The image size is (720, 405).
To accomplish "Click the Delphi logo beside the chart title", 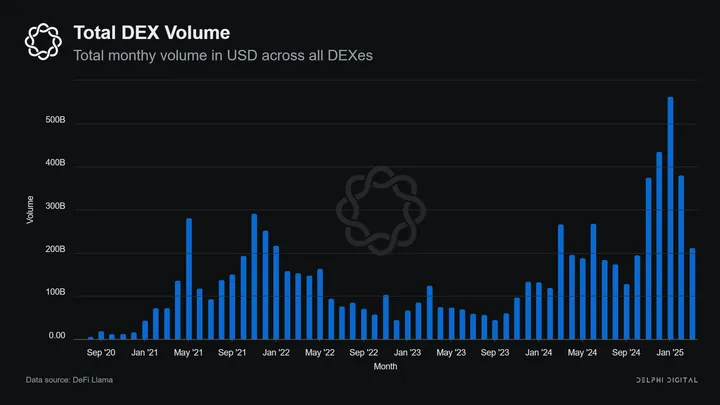I will pyautogui.click(x=43, y=40).
